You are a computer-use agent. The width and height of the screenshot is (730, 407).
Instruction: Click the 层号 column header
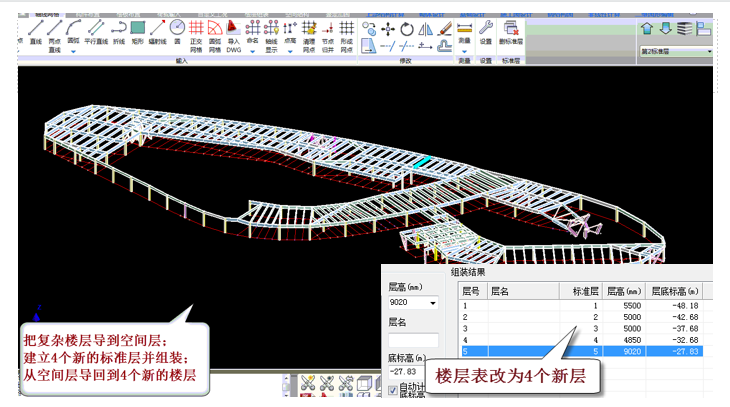tap(473, 292)
